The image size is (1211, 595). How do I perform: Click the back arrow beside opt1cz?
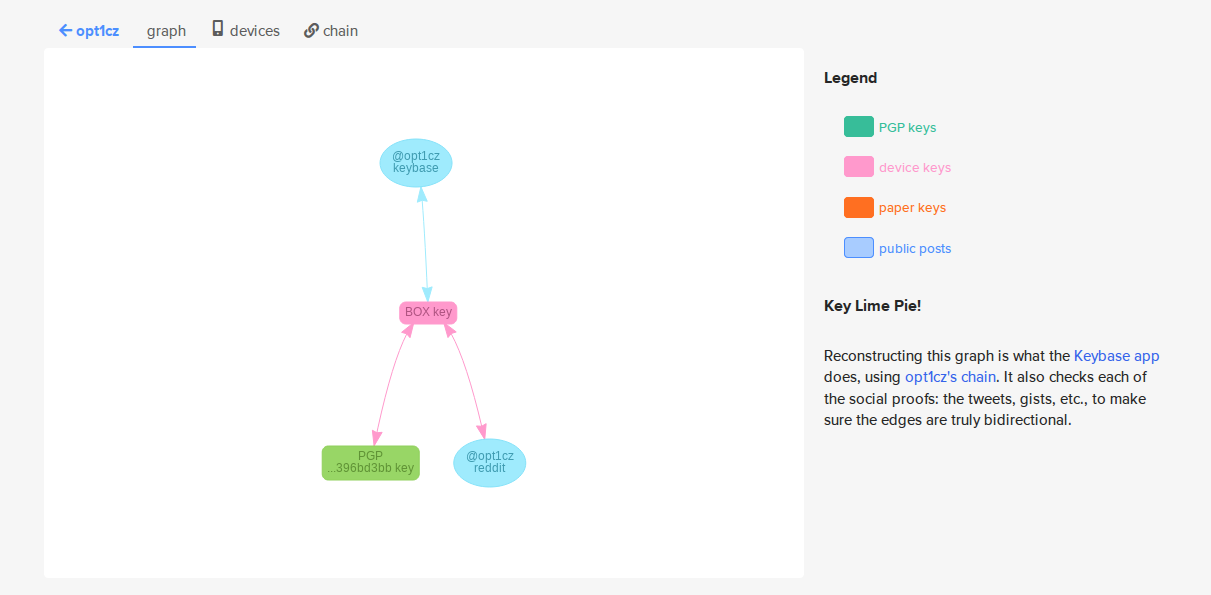pos(66,31)
